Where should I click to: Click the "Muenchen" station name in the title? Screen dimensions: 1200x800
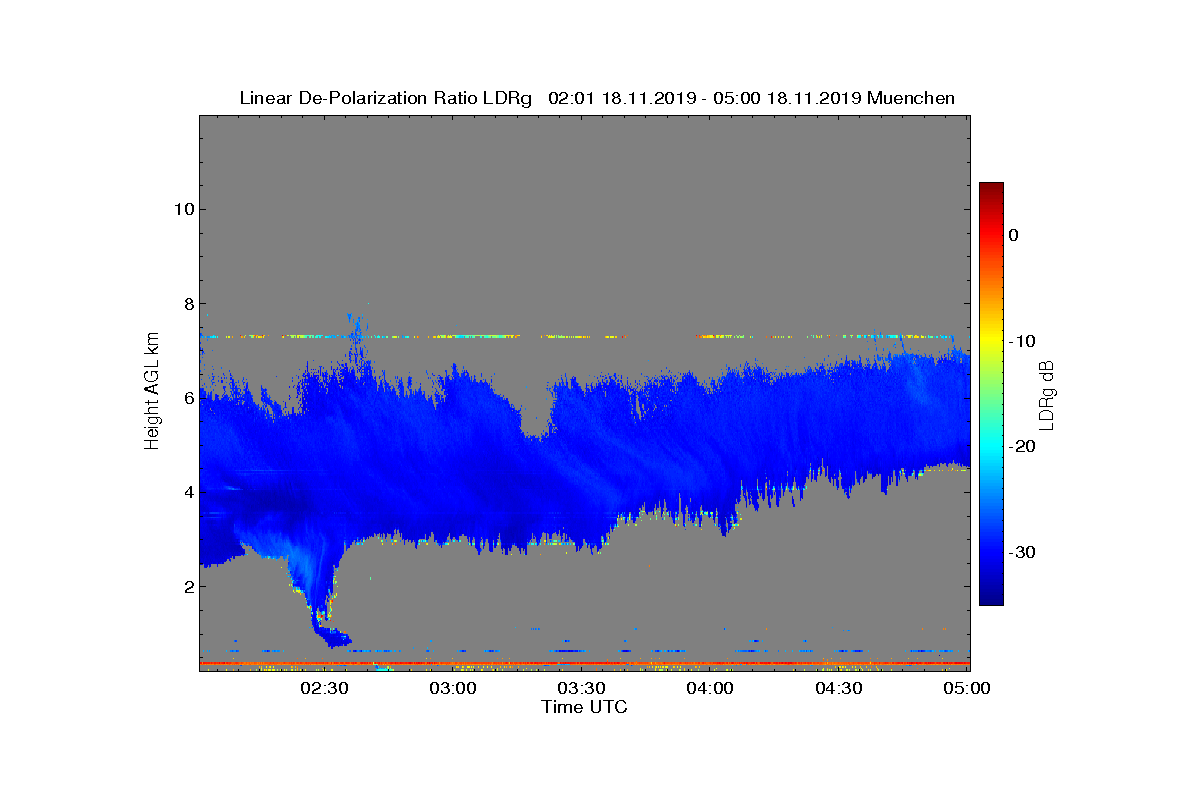pyautogui.click(x=911, y=98)
